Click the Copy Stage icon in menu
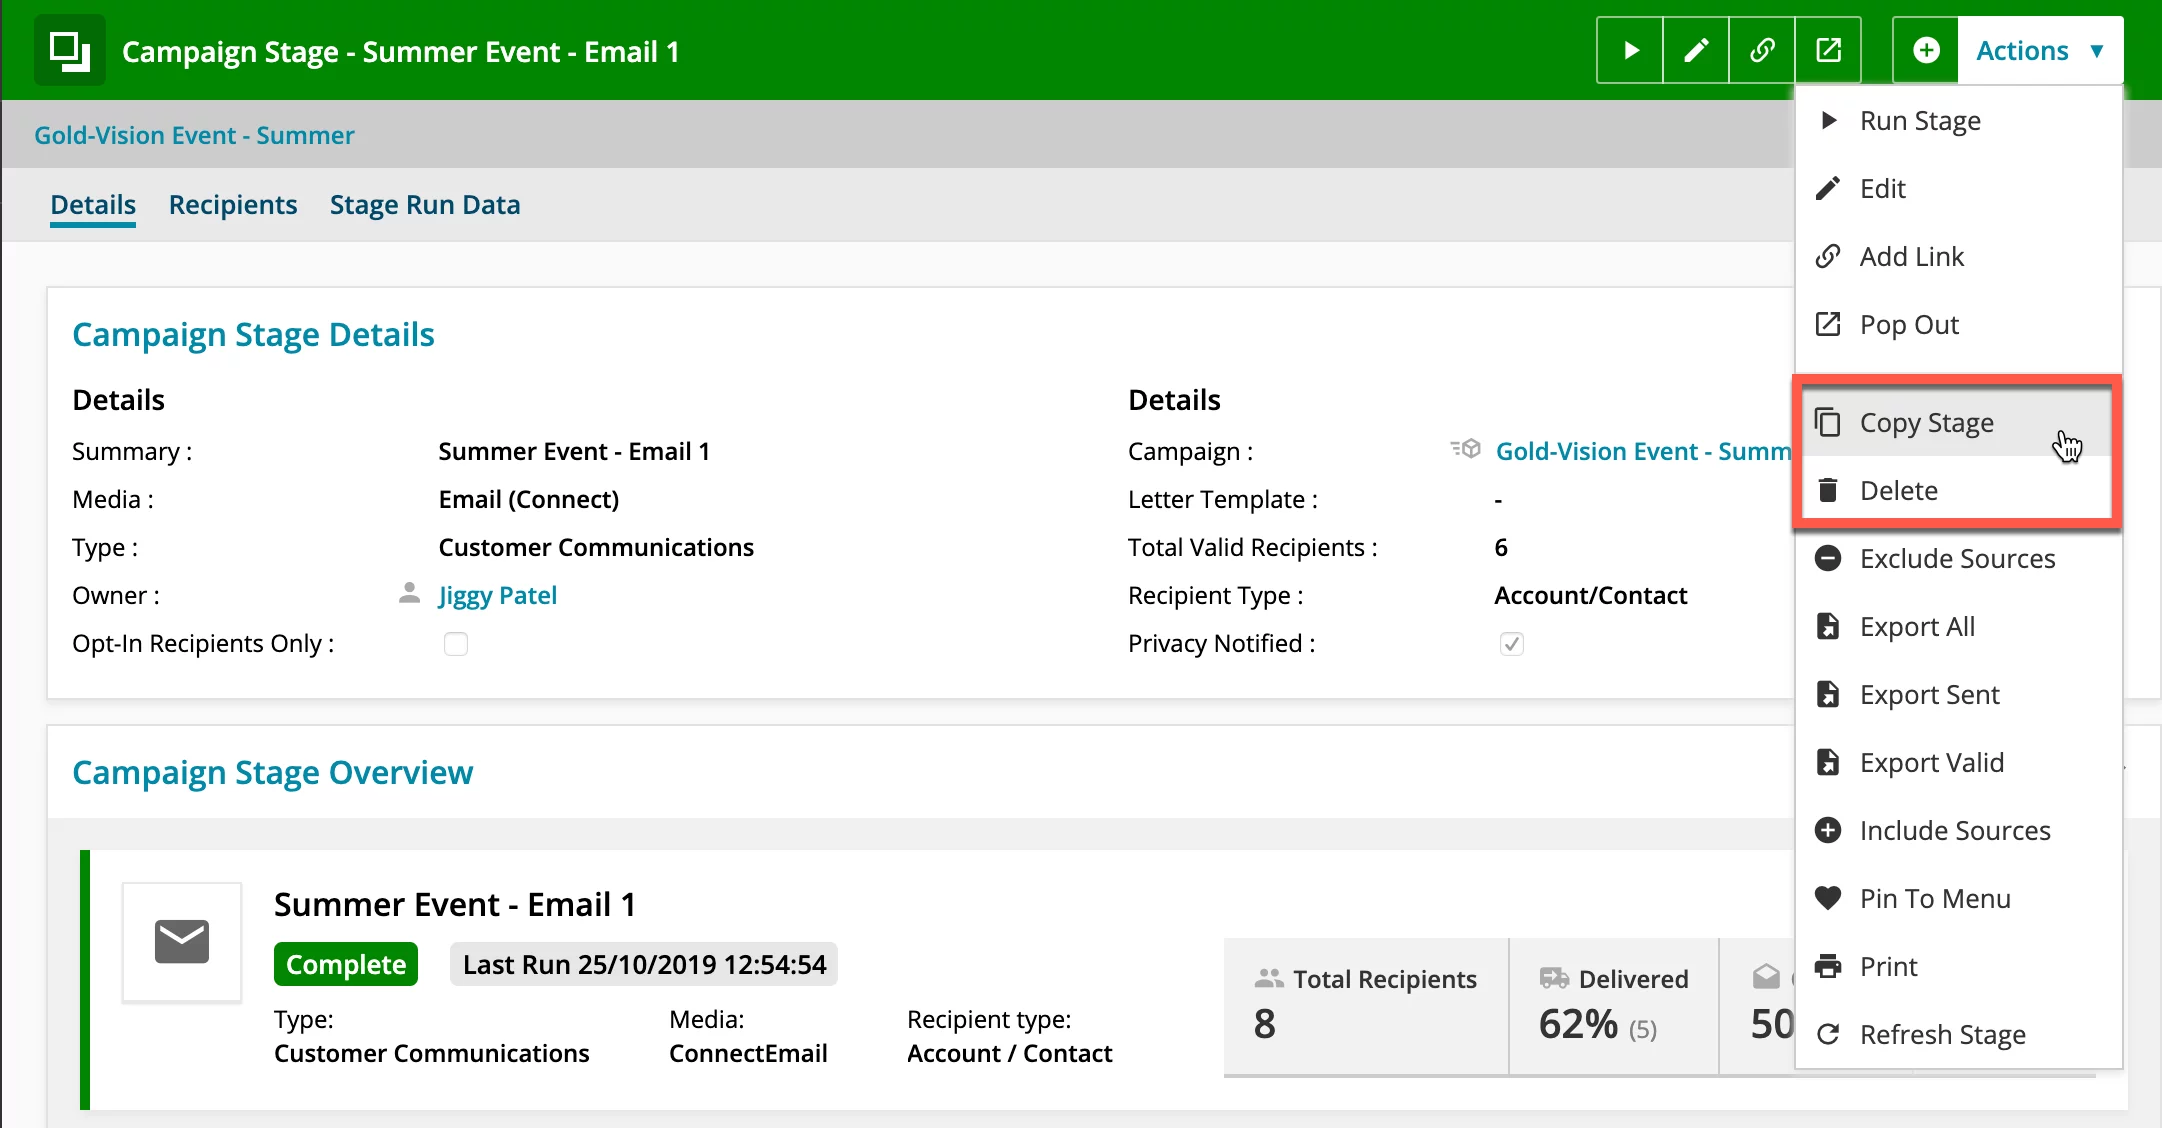The image size is (2162, 1128). coord(1827,423)
